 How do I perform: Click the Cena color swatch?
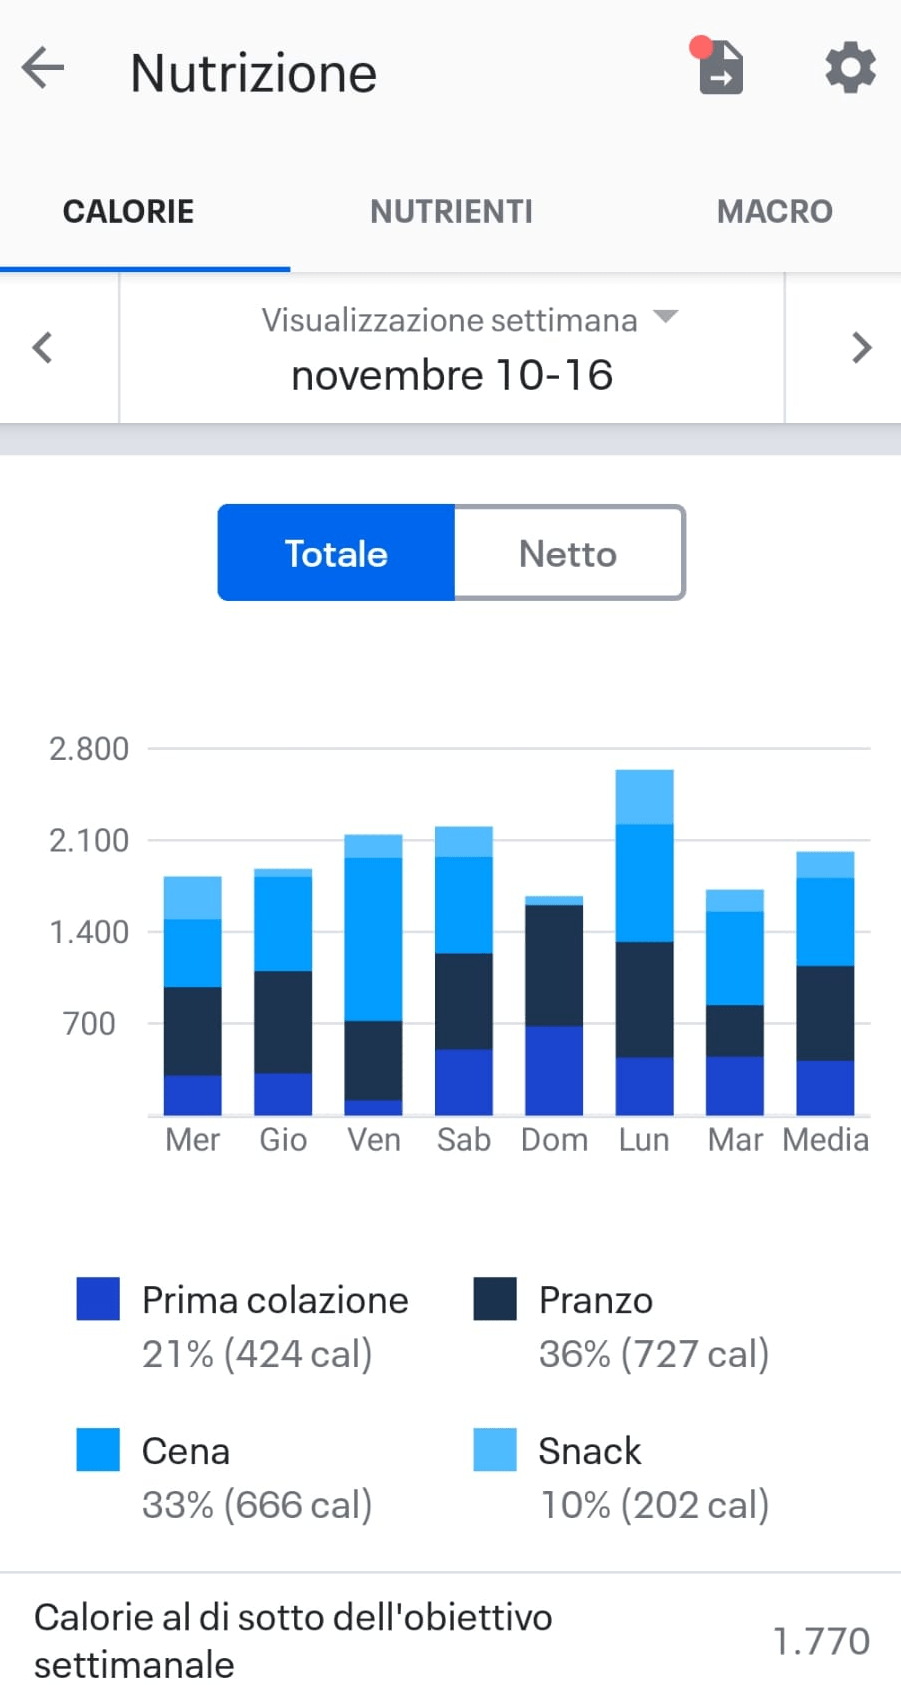tap(98, 1450)
